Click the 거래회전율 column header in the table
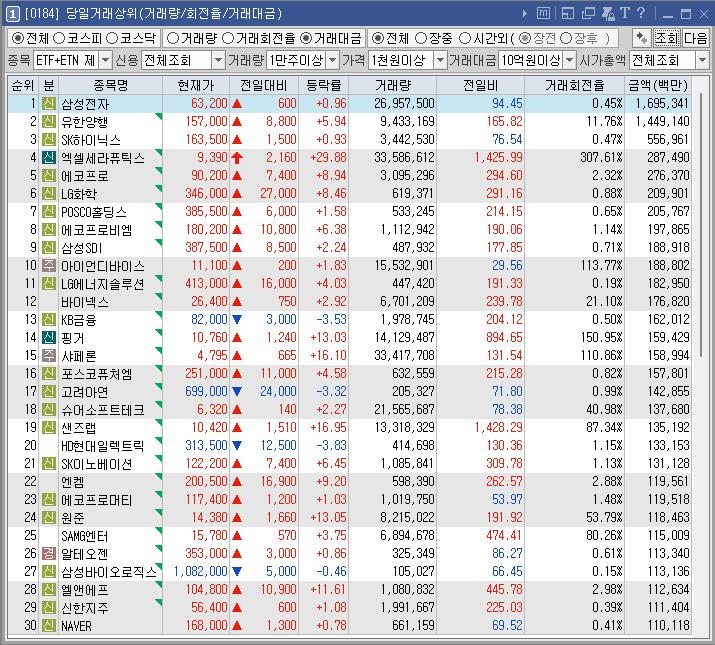Viewport: 715px width, 645px height. tap(575, 85)
